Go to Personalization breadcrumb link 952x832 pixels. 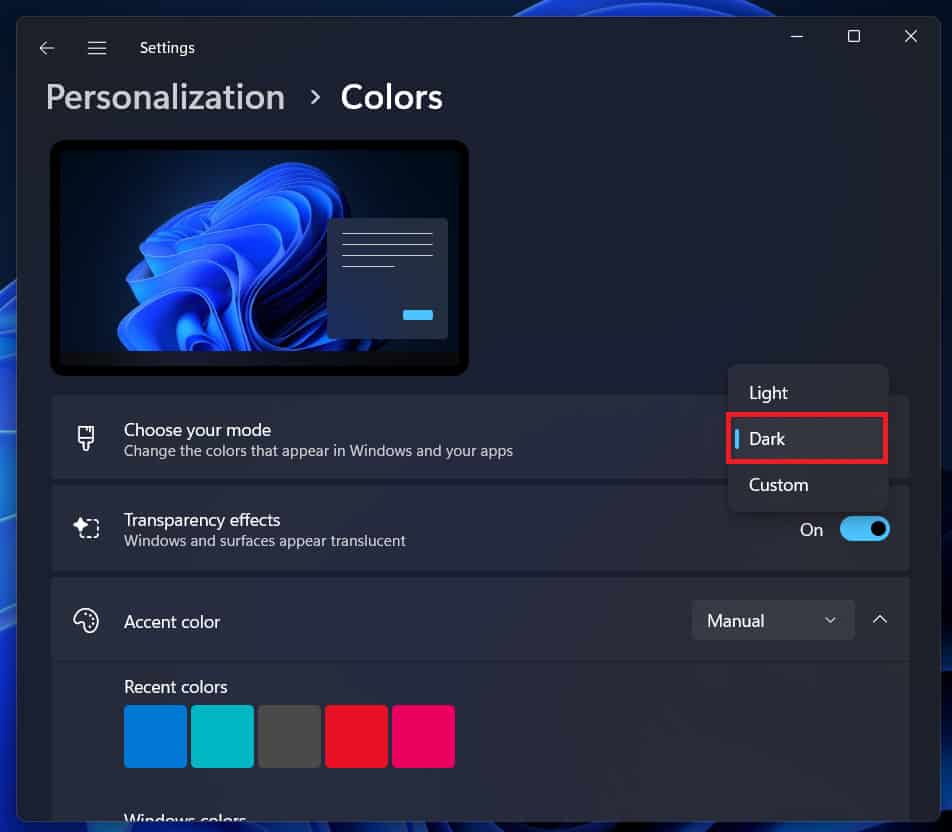click(165, 97)
